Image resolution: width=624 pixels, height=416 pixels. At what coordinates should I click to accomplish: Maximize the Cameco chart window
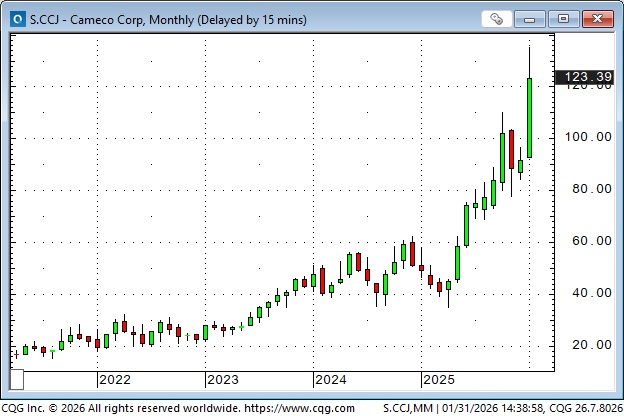click(x=563, y=18)
